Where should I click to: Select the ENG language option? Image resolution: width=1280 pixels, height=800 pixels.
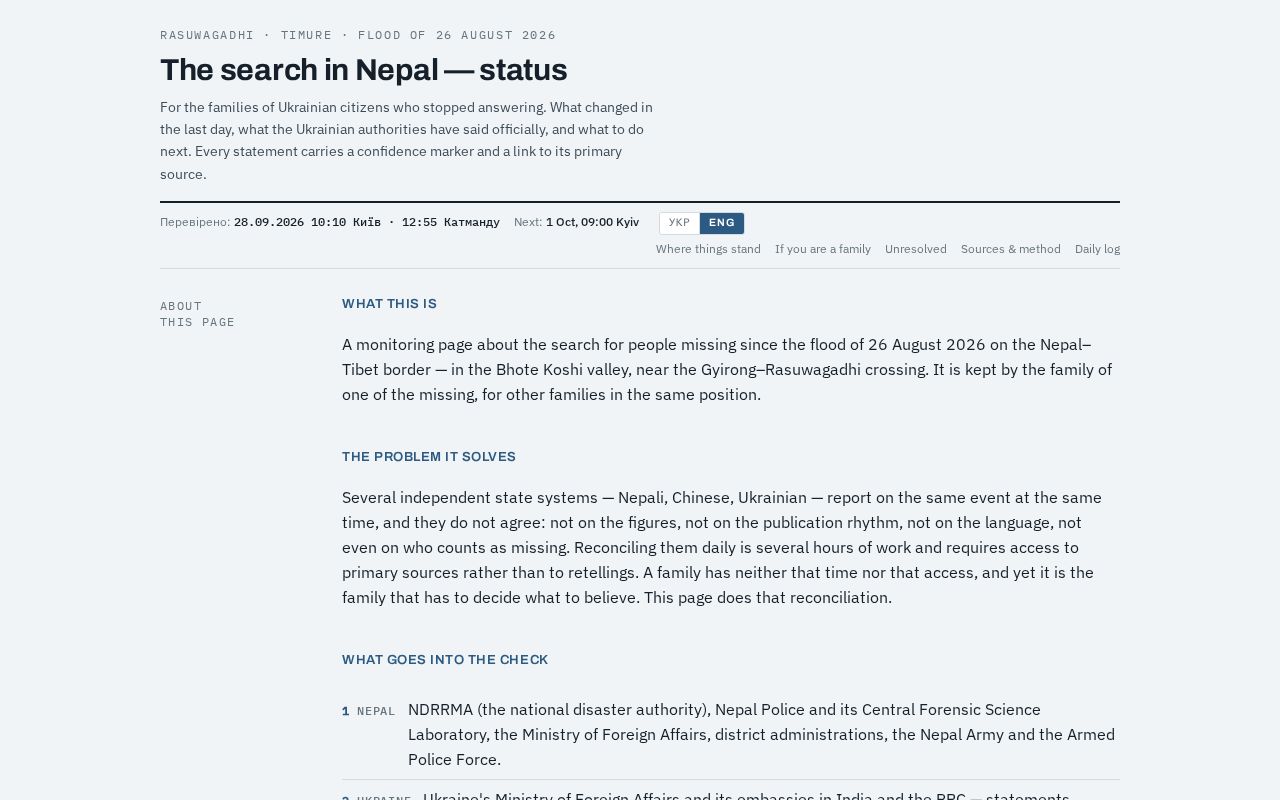(722, 223)
